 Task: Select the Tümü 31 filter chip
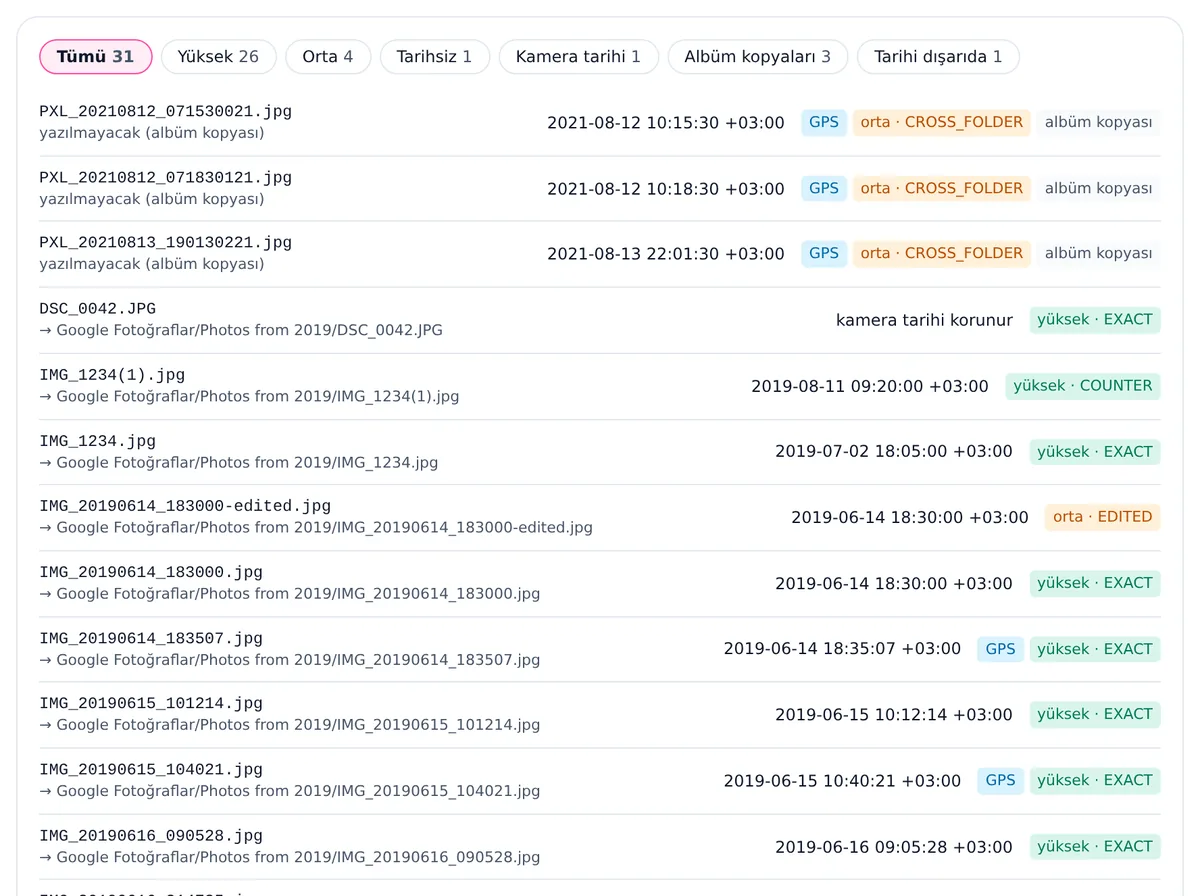(96, 57)
